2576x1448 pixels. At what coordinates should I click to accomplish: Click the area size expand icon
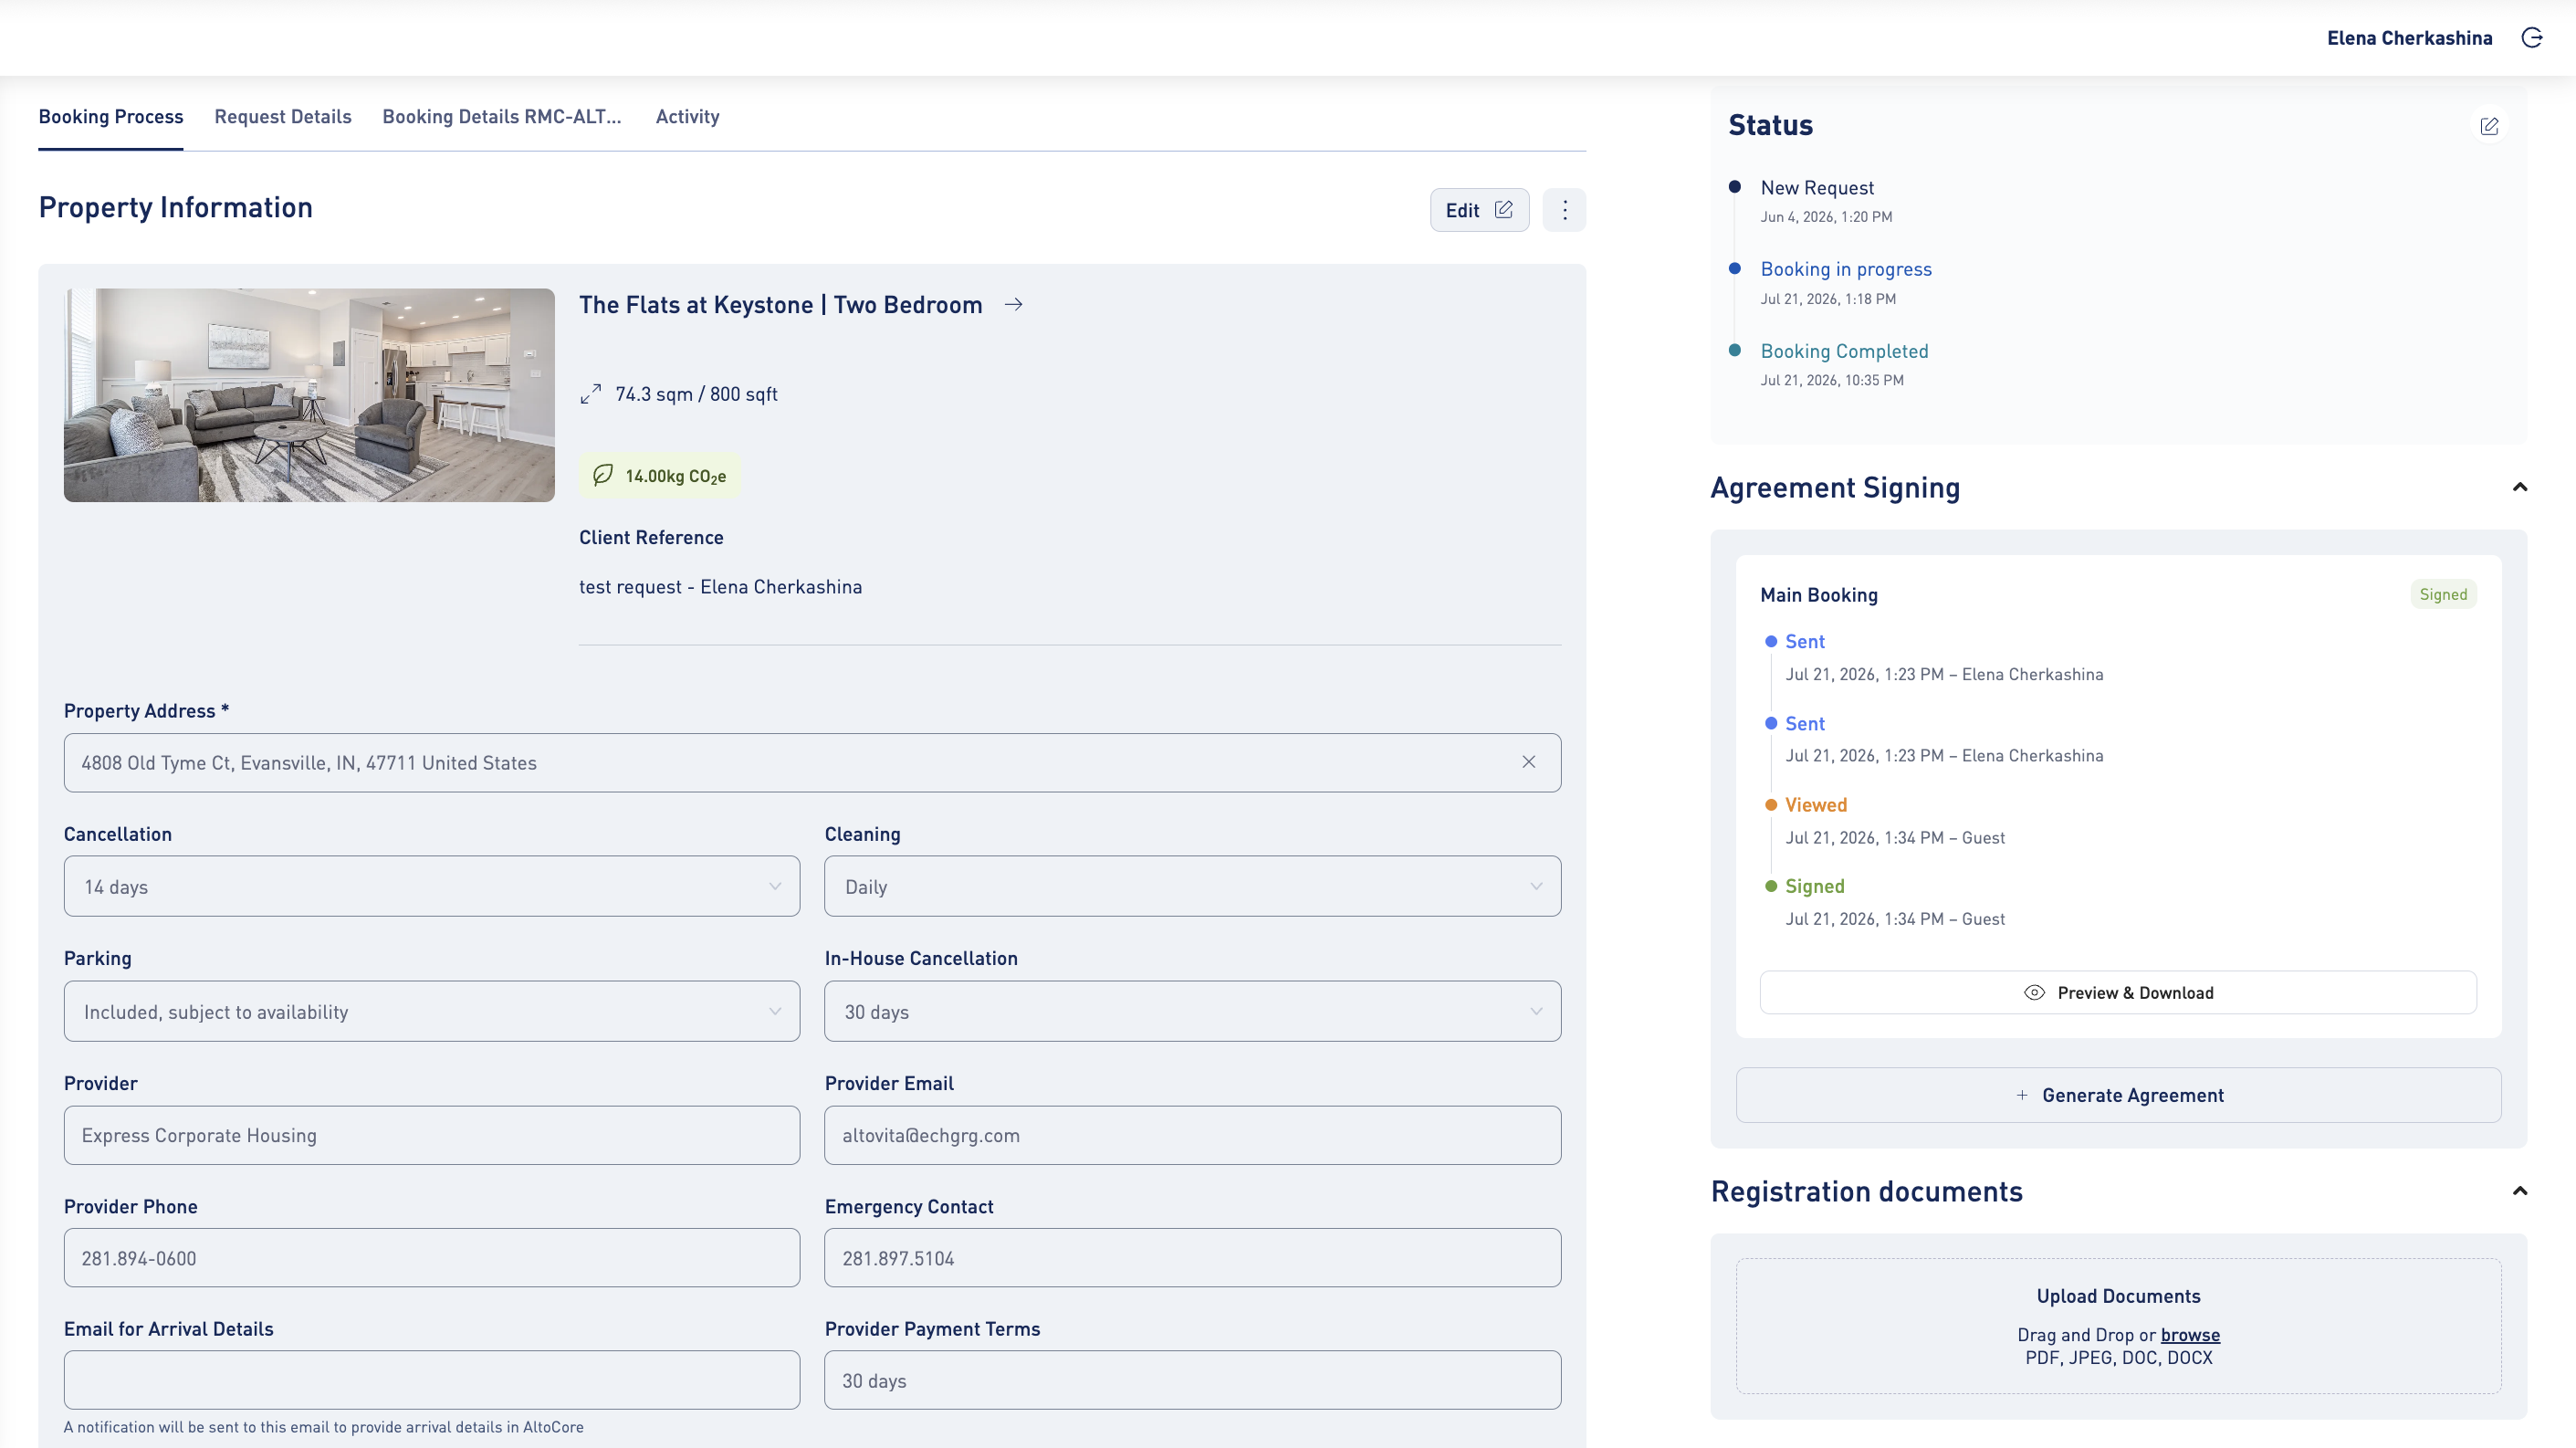coord(591,394)
